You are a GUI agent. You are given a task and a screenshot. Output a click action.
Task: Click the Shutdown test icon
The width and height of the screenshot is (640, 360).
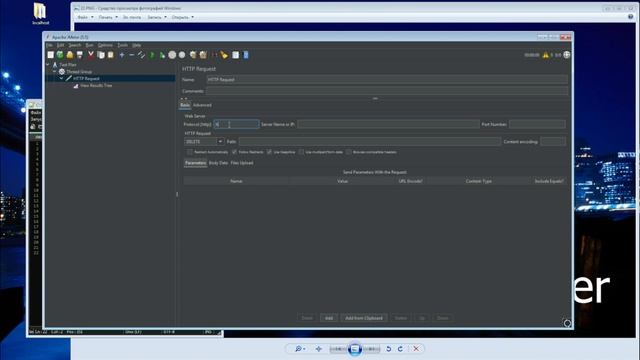pyautogui.click(x=182, y=55)
